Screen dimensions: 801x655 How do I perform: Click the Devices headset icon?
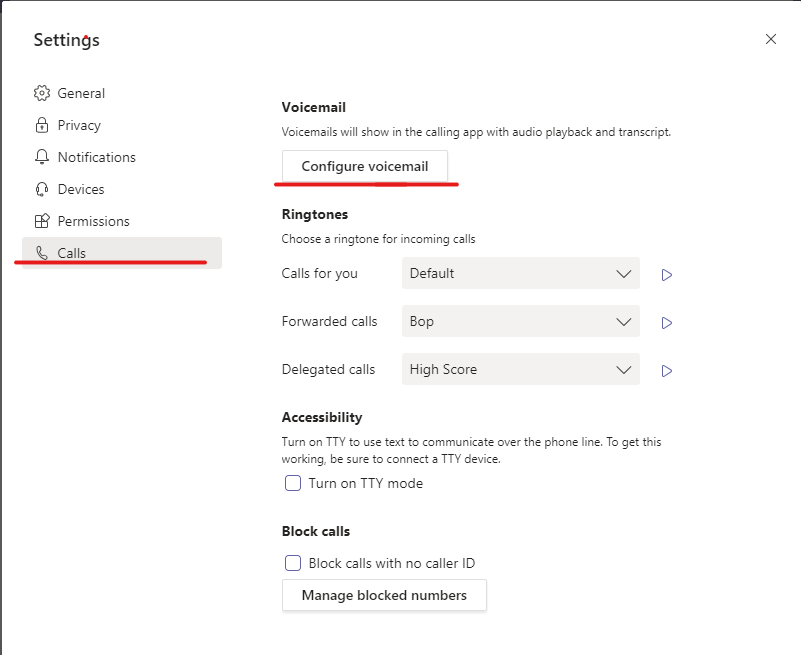[x=42, y=190]
